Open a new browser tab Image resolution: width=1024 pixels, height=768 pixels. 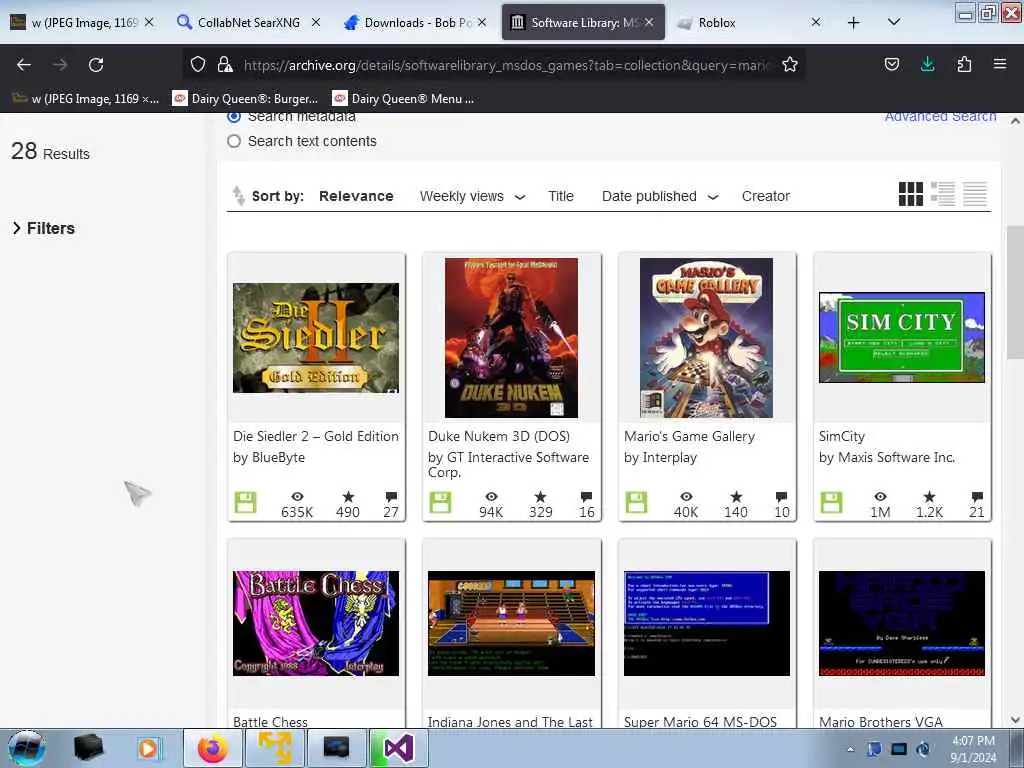click(854, 23)
